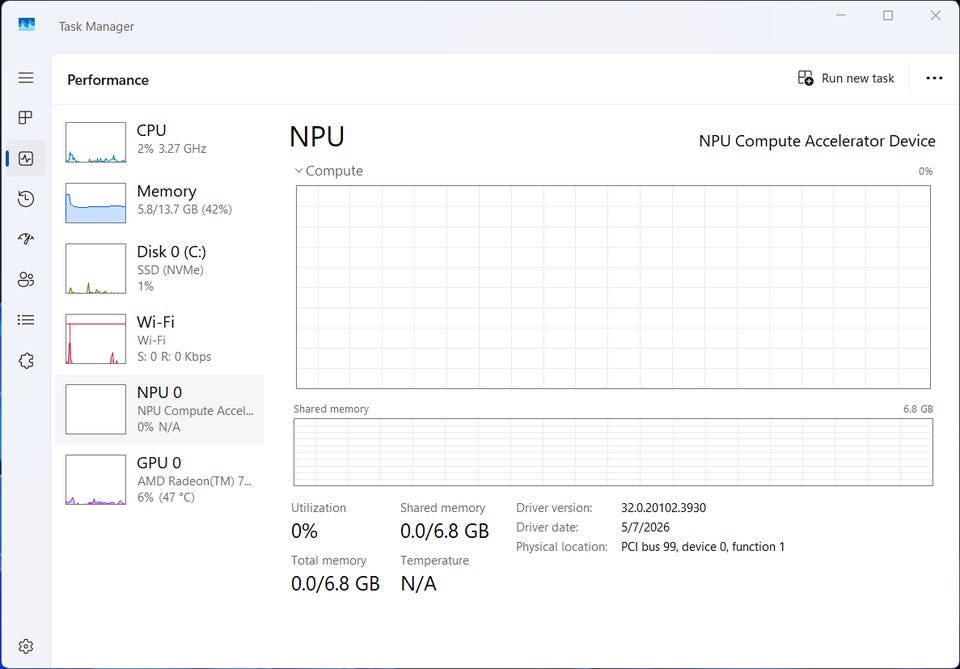
Task: Click the PCI bus 99 physical location text
Action: (x=703, y=547)
